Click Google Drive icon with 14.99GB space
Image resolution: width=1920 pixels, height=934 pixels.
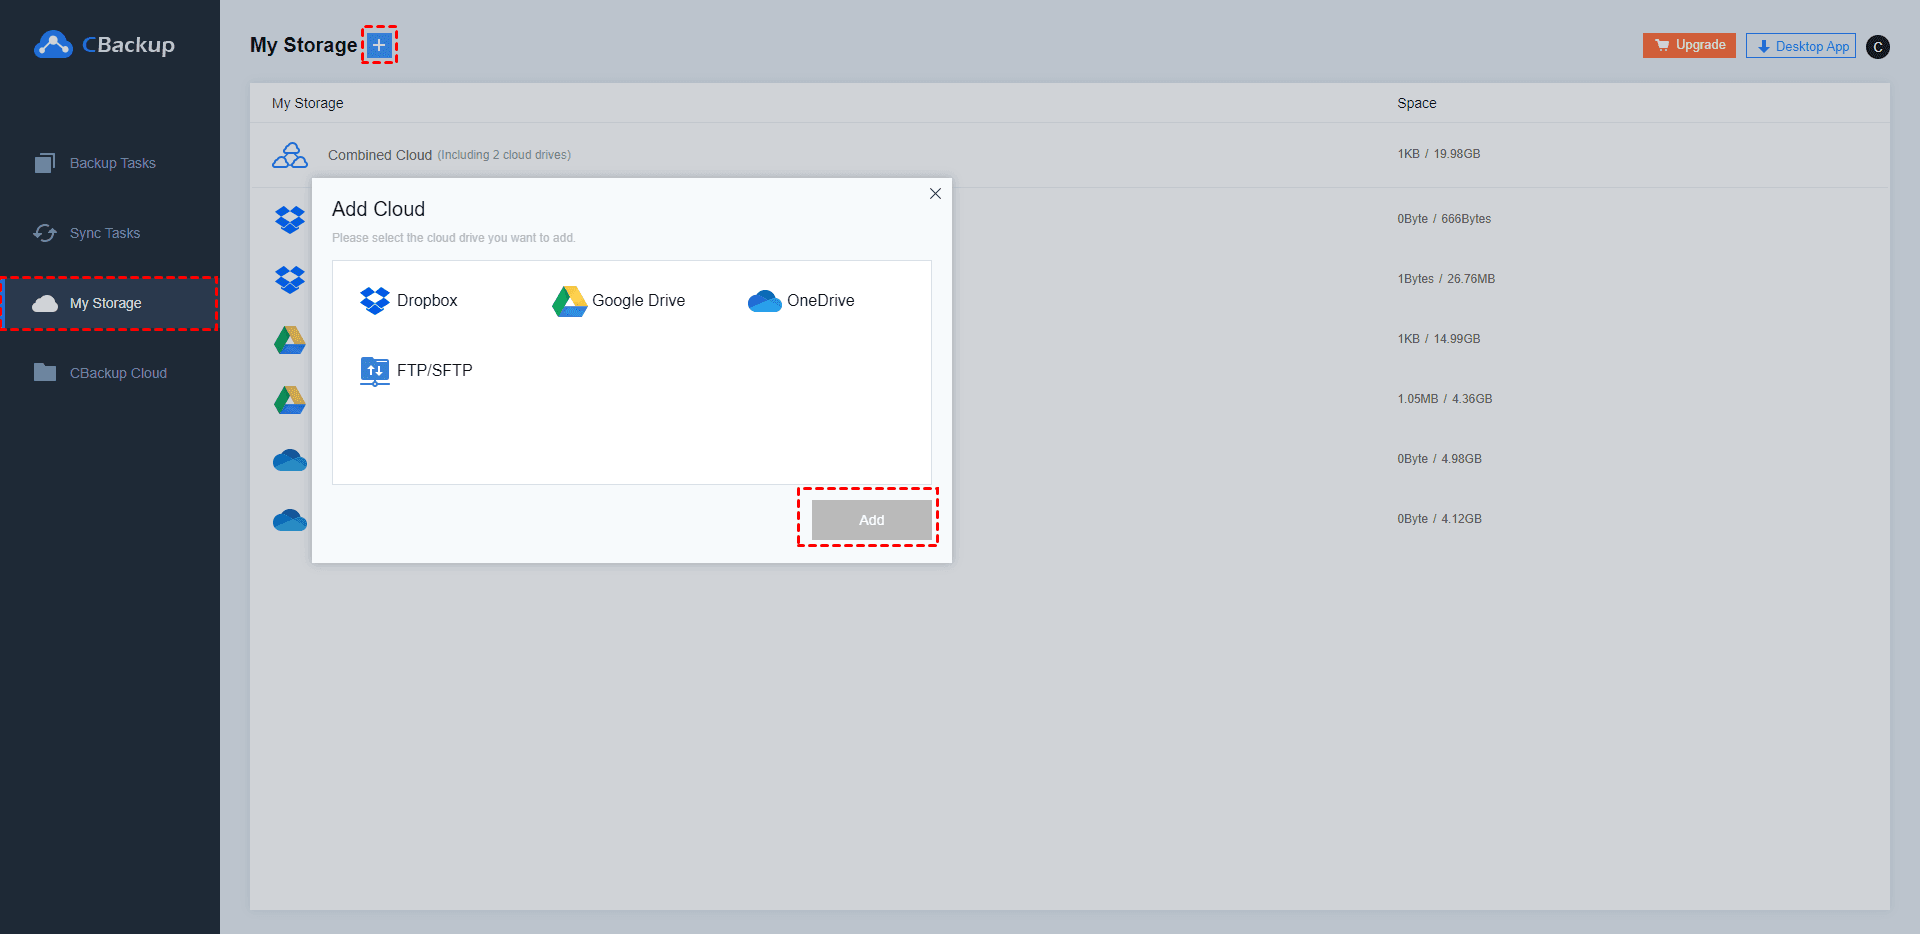pyautogui.click(x=290, y=340)
